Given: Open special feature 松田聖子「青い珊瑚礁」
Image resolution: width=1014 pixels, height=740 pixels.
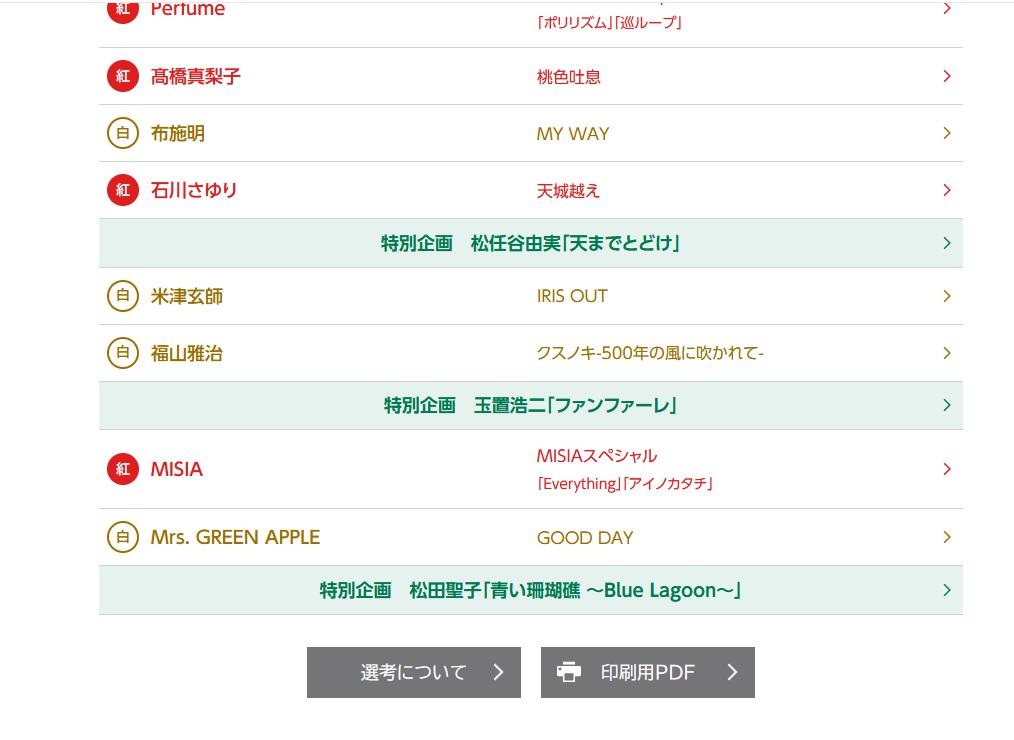Looking at the screenshot, I should tap(530, 590).
